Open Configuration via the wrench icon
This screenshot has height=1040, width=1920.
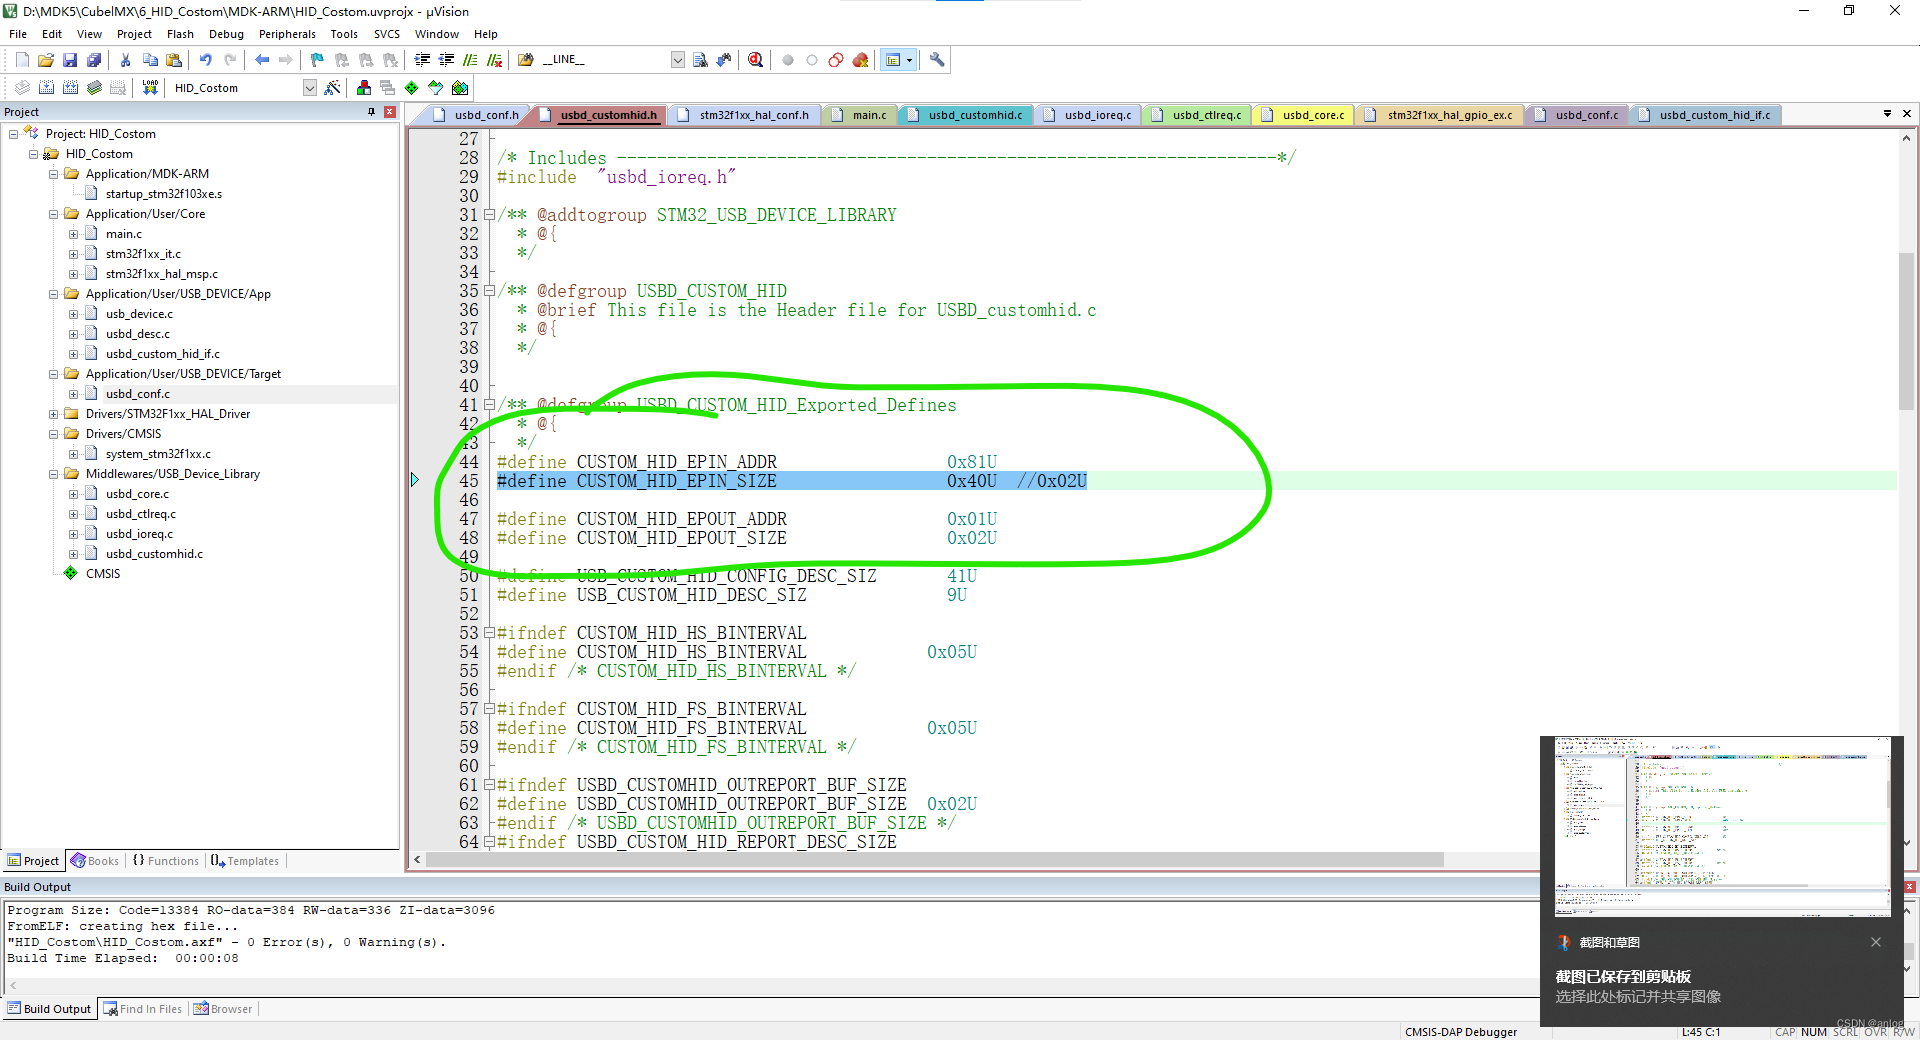(937, 60)
